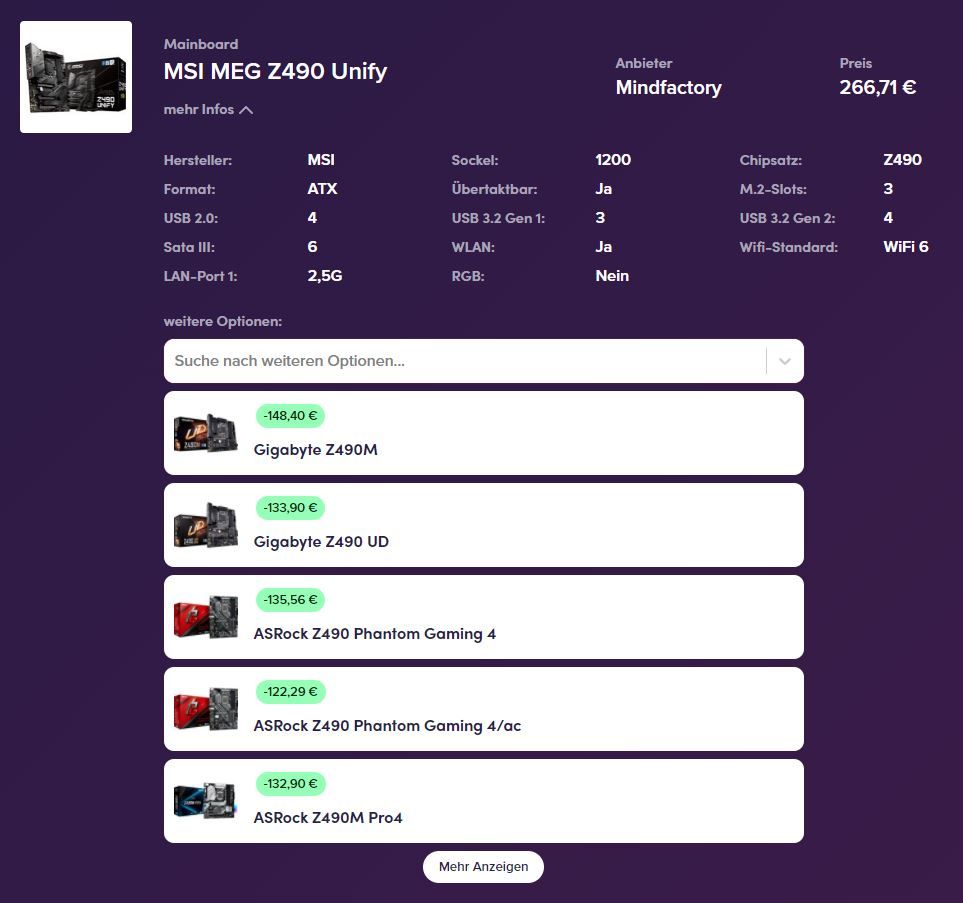Expand the options dropdown chevron arrow
This screenshot has width=963, height=903.
(784, 361)
